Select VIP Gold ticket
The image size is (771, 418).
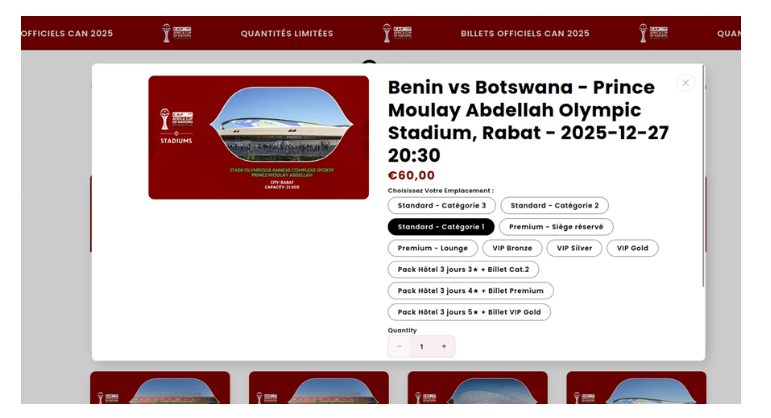coord(632,248)
